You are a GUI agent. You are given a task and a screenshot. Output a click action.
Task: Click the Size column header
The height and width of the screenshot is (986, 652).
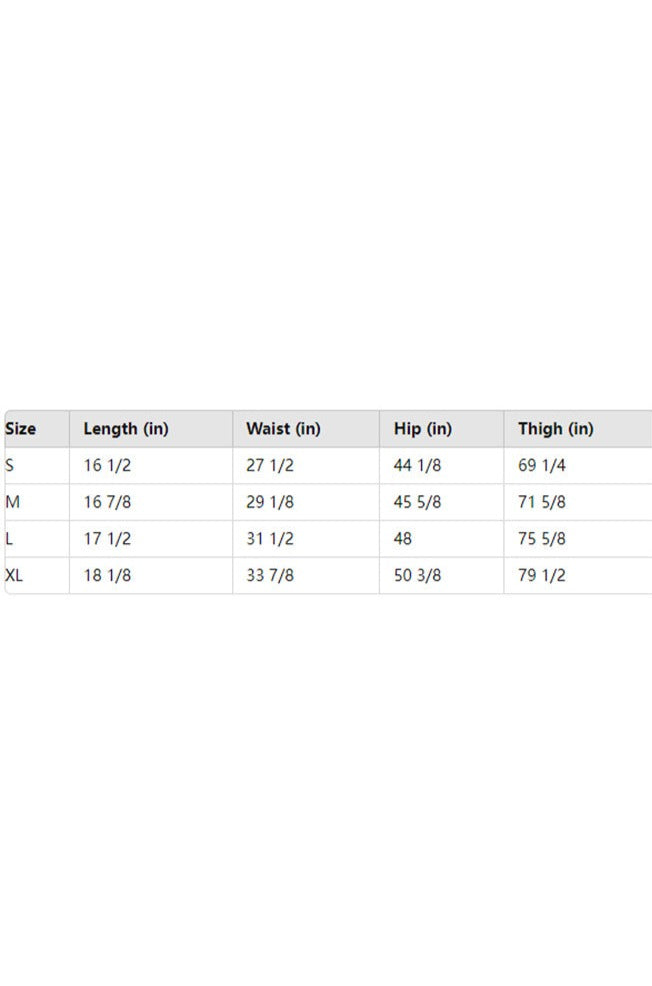pos(21,429)
